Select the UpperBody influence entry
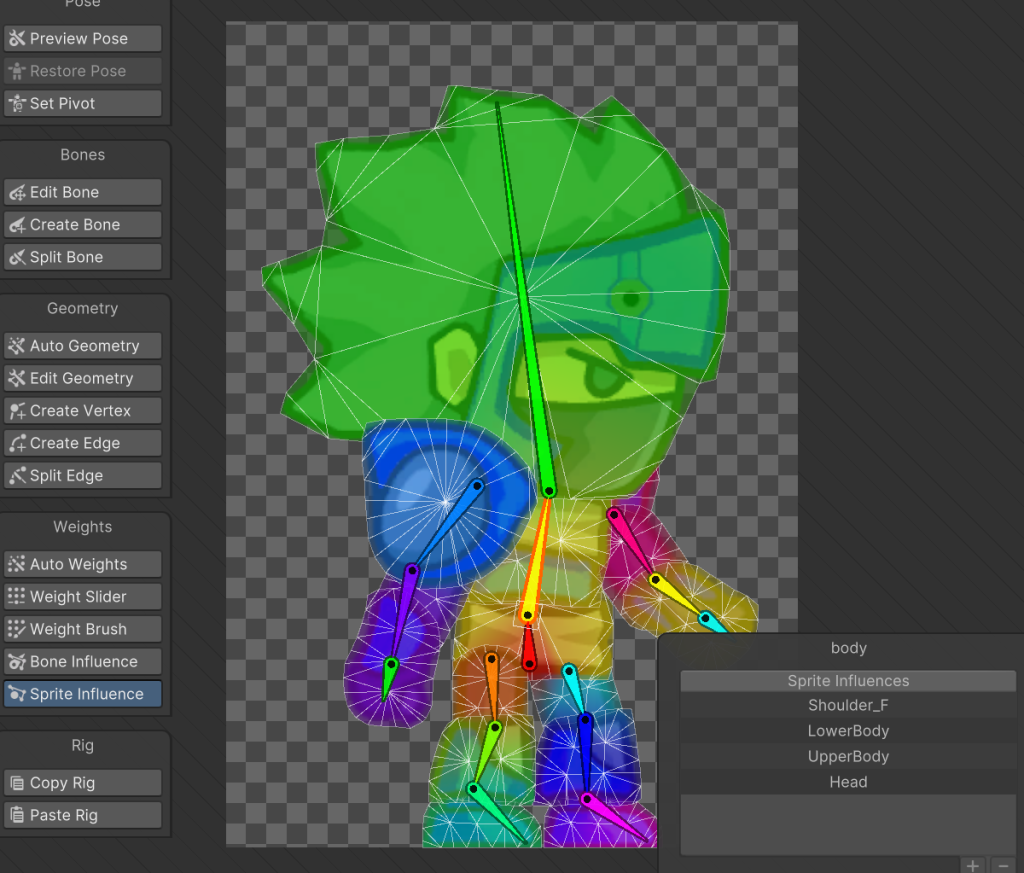This screenshot has height=873, width=1024. pyautogui.click(x=848, y=757)
